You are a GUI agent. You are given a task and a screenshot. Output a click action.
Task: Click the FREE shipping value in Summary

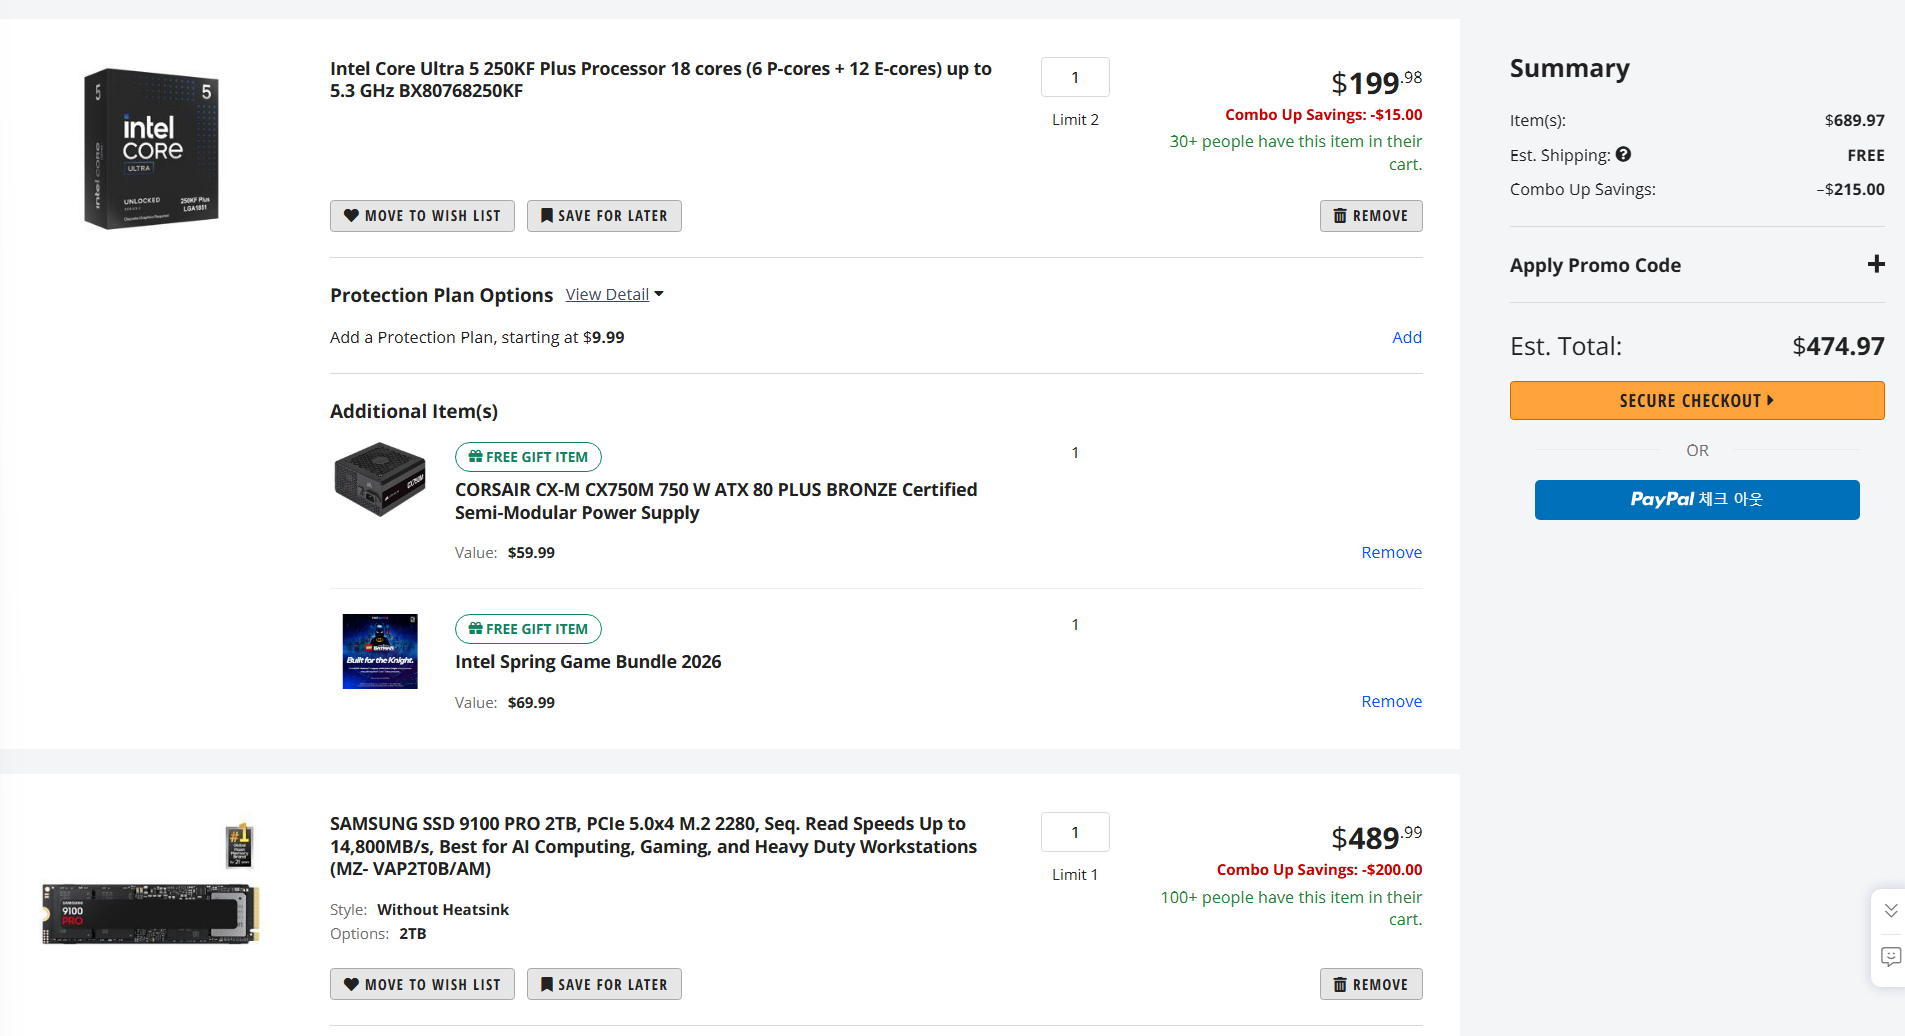[x=1865, y=155]
